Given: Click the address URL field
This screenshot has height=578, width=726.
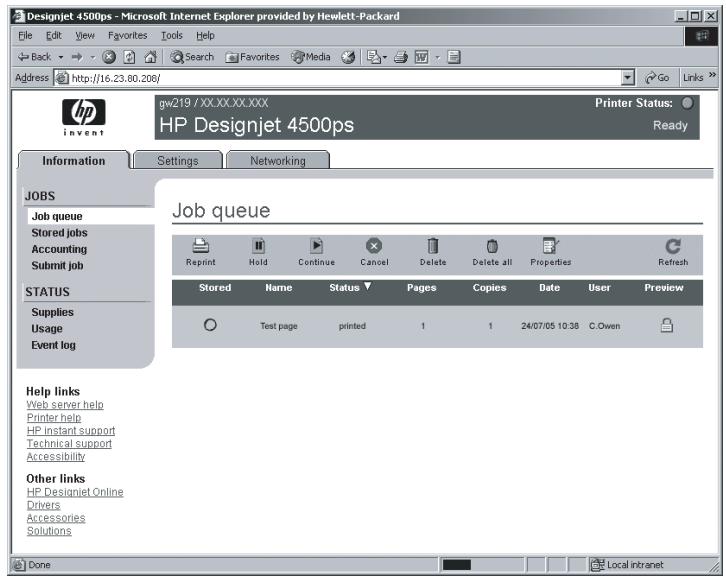Looking at the screenshot, I should click(344, 78).
